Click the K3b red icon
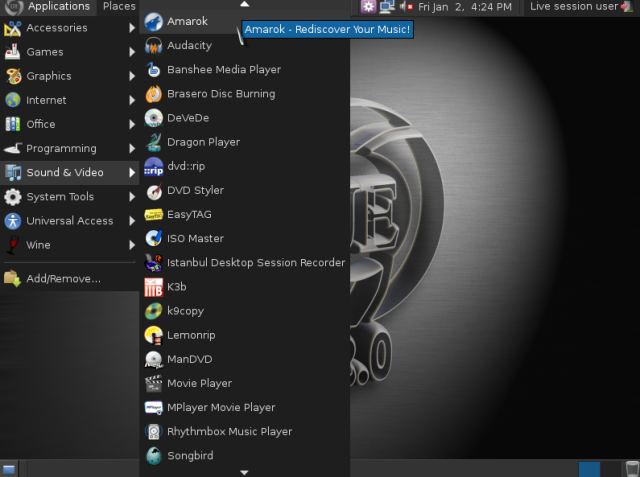Image resolution: width=640 pixels, height=477 pixels. click(153, 287)
